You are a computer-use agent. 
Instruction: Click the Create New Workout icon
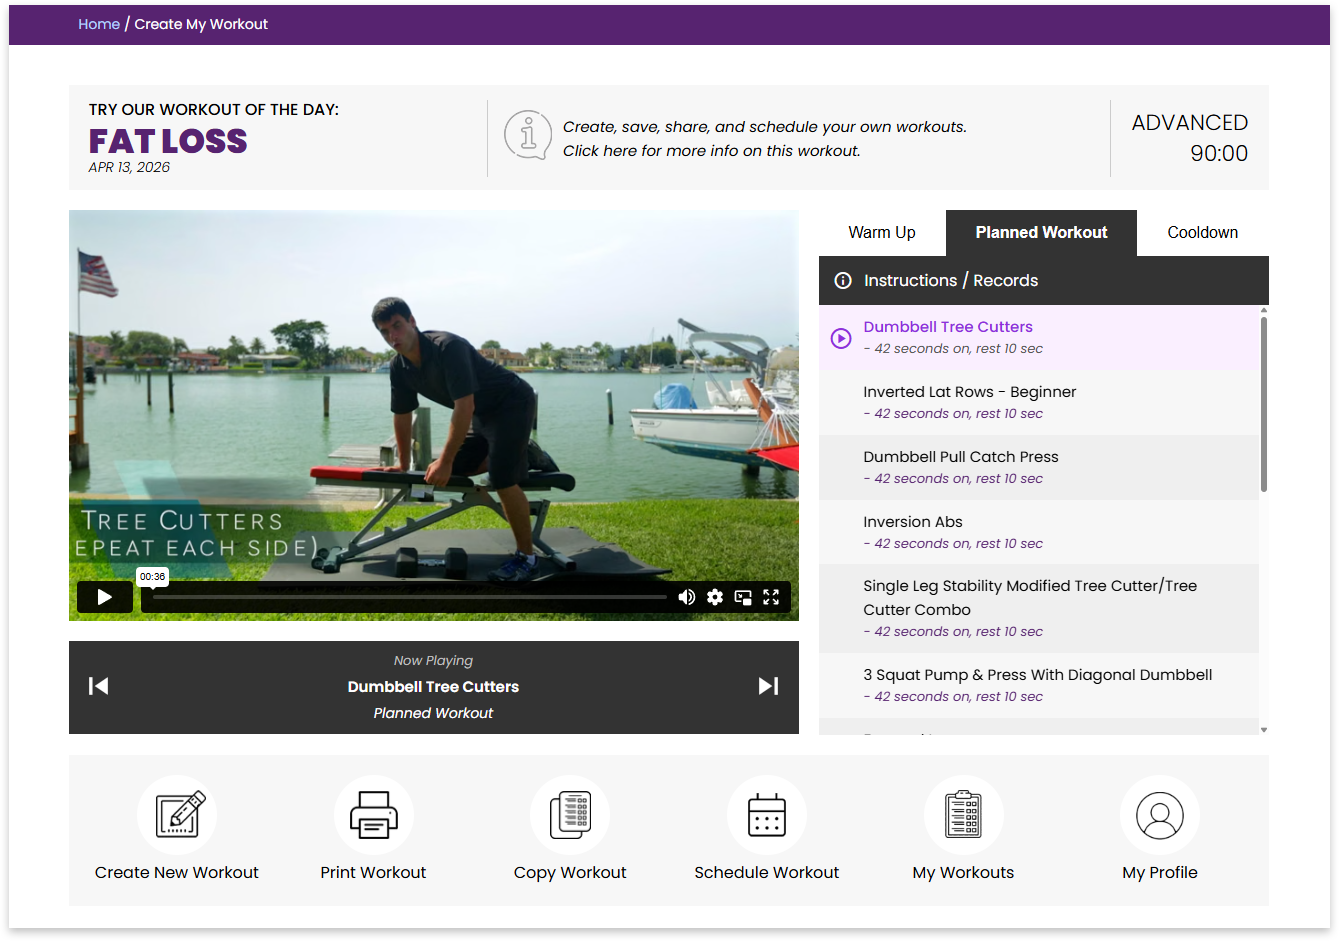pos(177,816)
